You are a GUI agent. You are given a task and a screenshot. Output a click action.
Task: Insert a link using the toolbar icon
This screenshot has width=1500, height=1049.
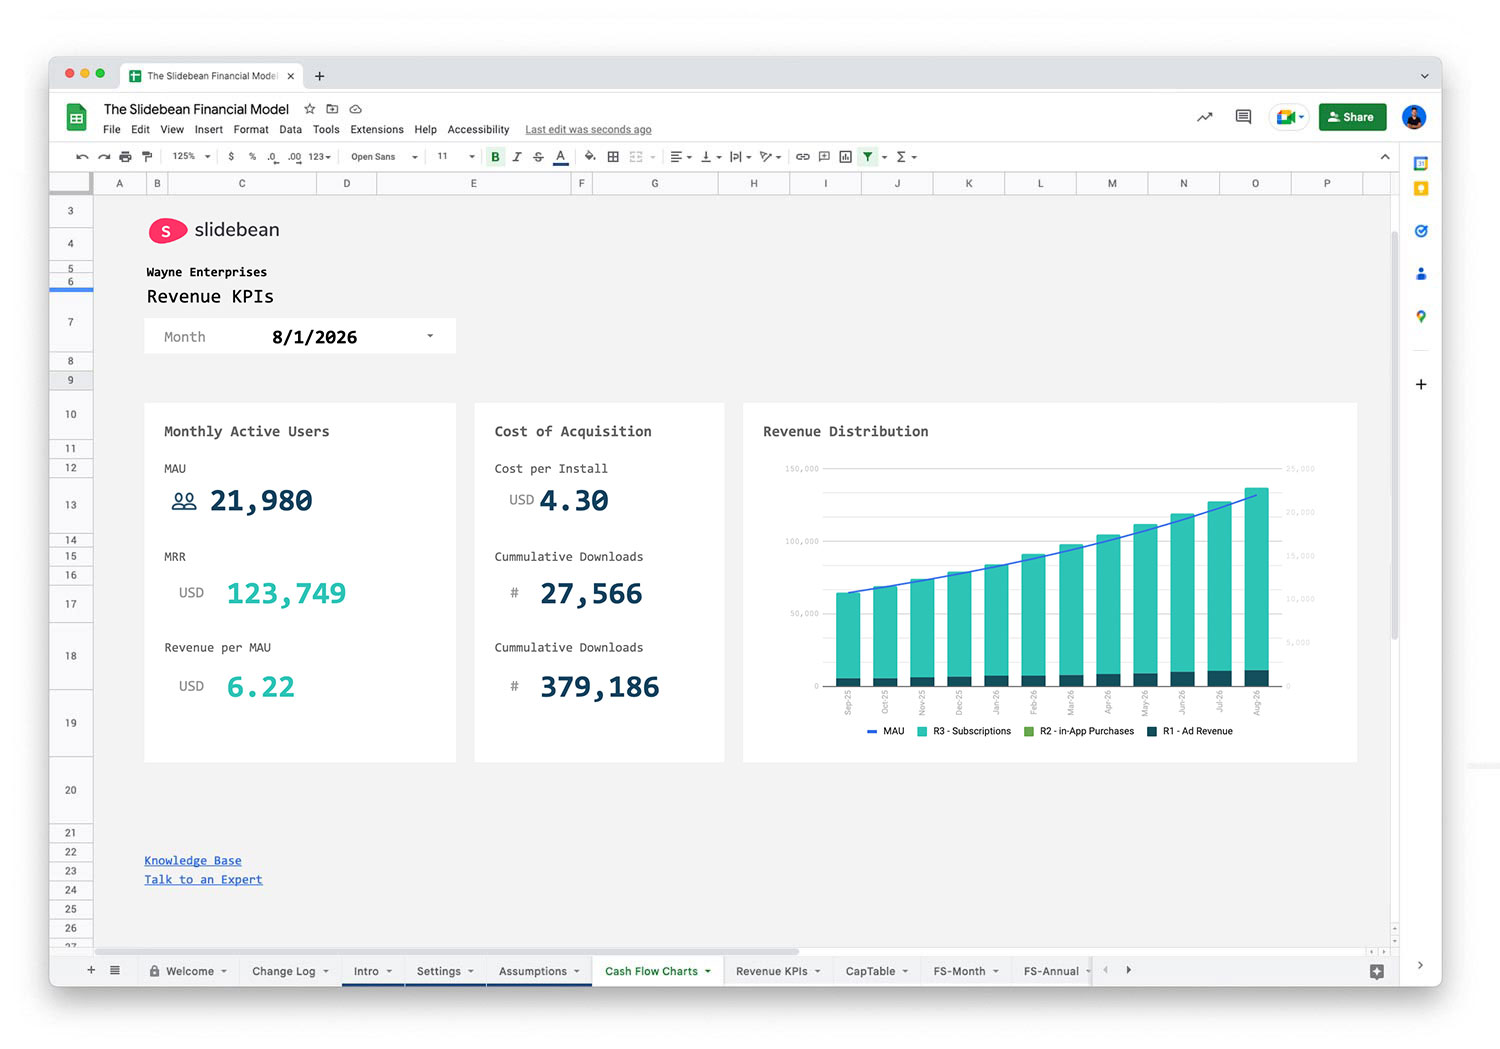tap(803, 157)
